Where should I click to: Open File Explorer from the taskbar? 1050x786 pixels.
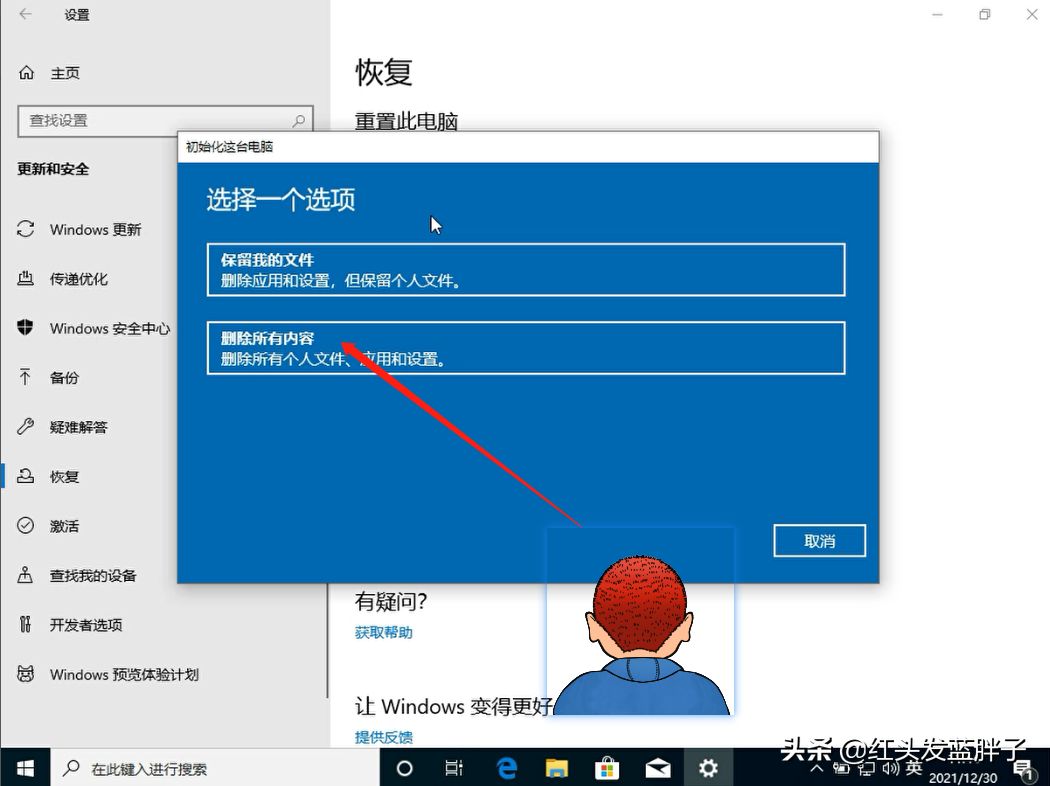coord(556,768)
